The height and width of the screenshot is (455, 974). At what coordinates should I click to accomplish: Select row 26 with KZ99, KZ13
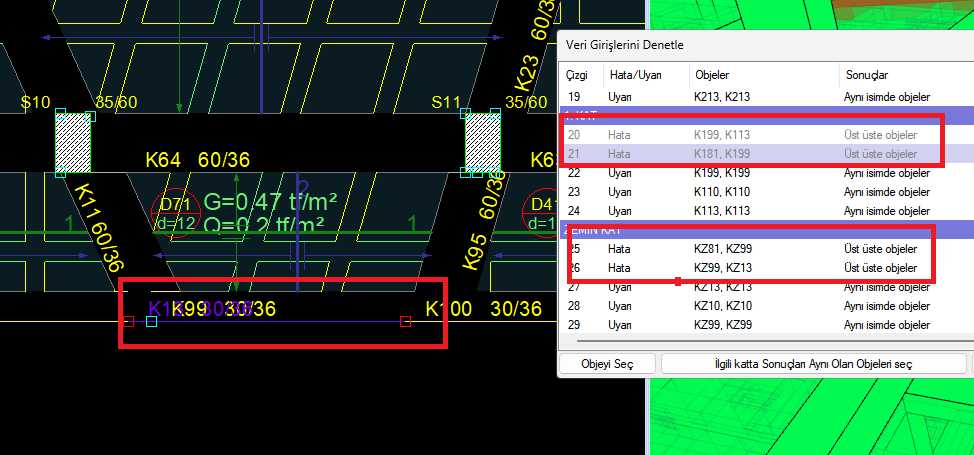[750, 267]
